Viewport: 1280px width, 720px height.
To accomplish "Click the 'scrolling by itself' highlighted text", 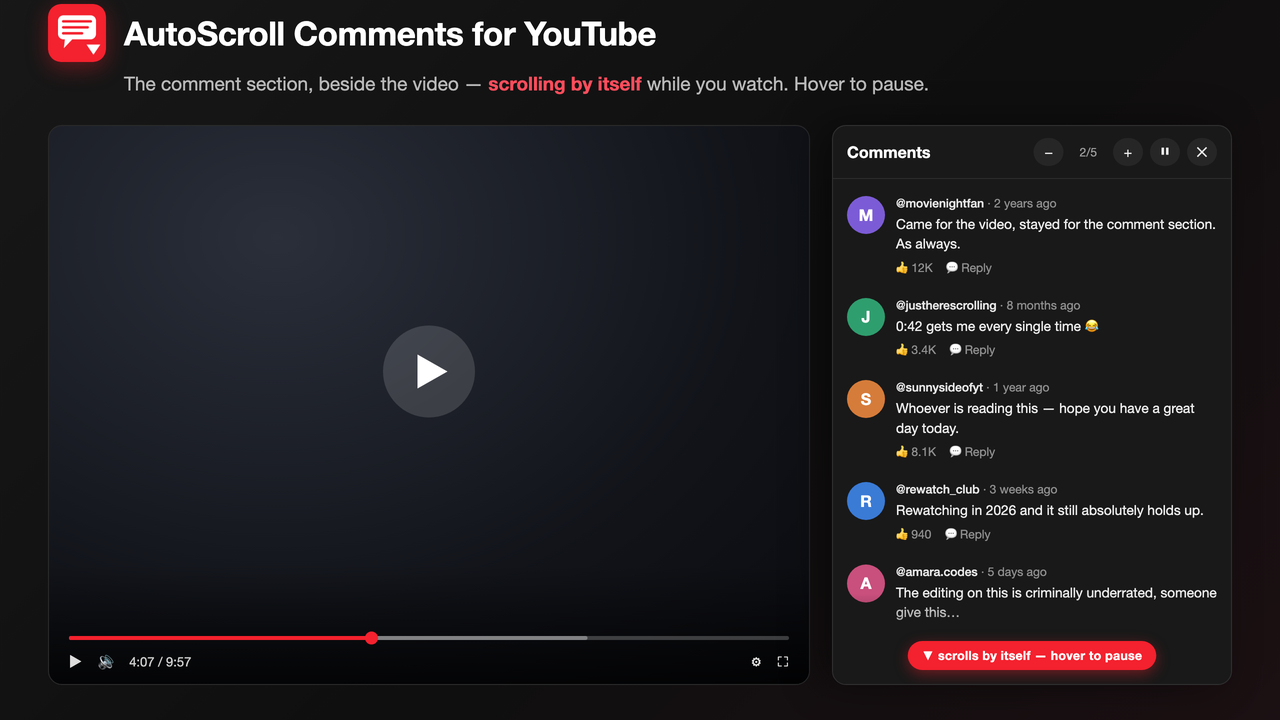I will pyautogui.click(x=565, y=84).
